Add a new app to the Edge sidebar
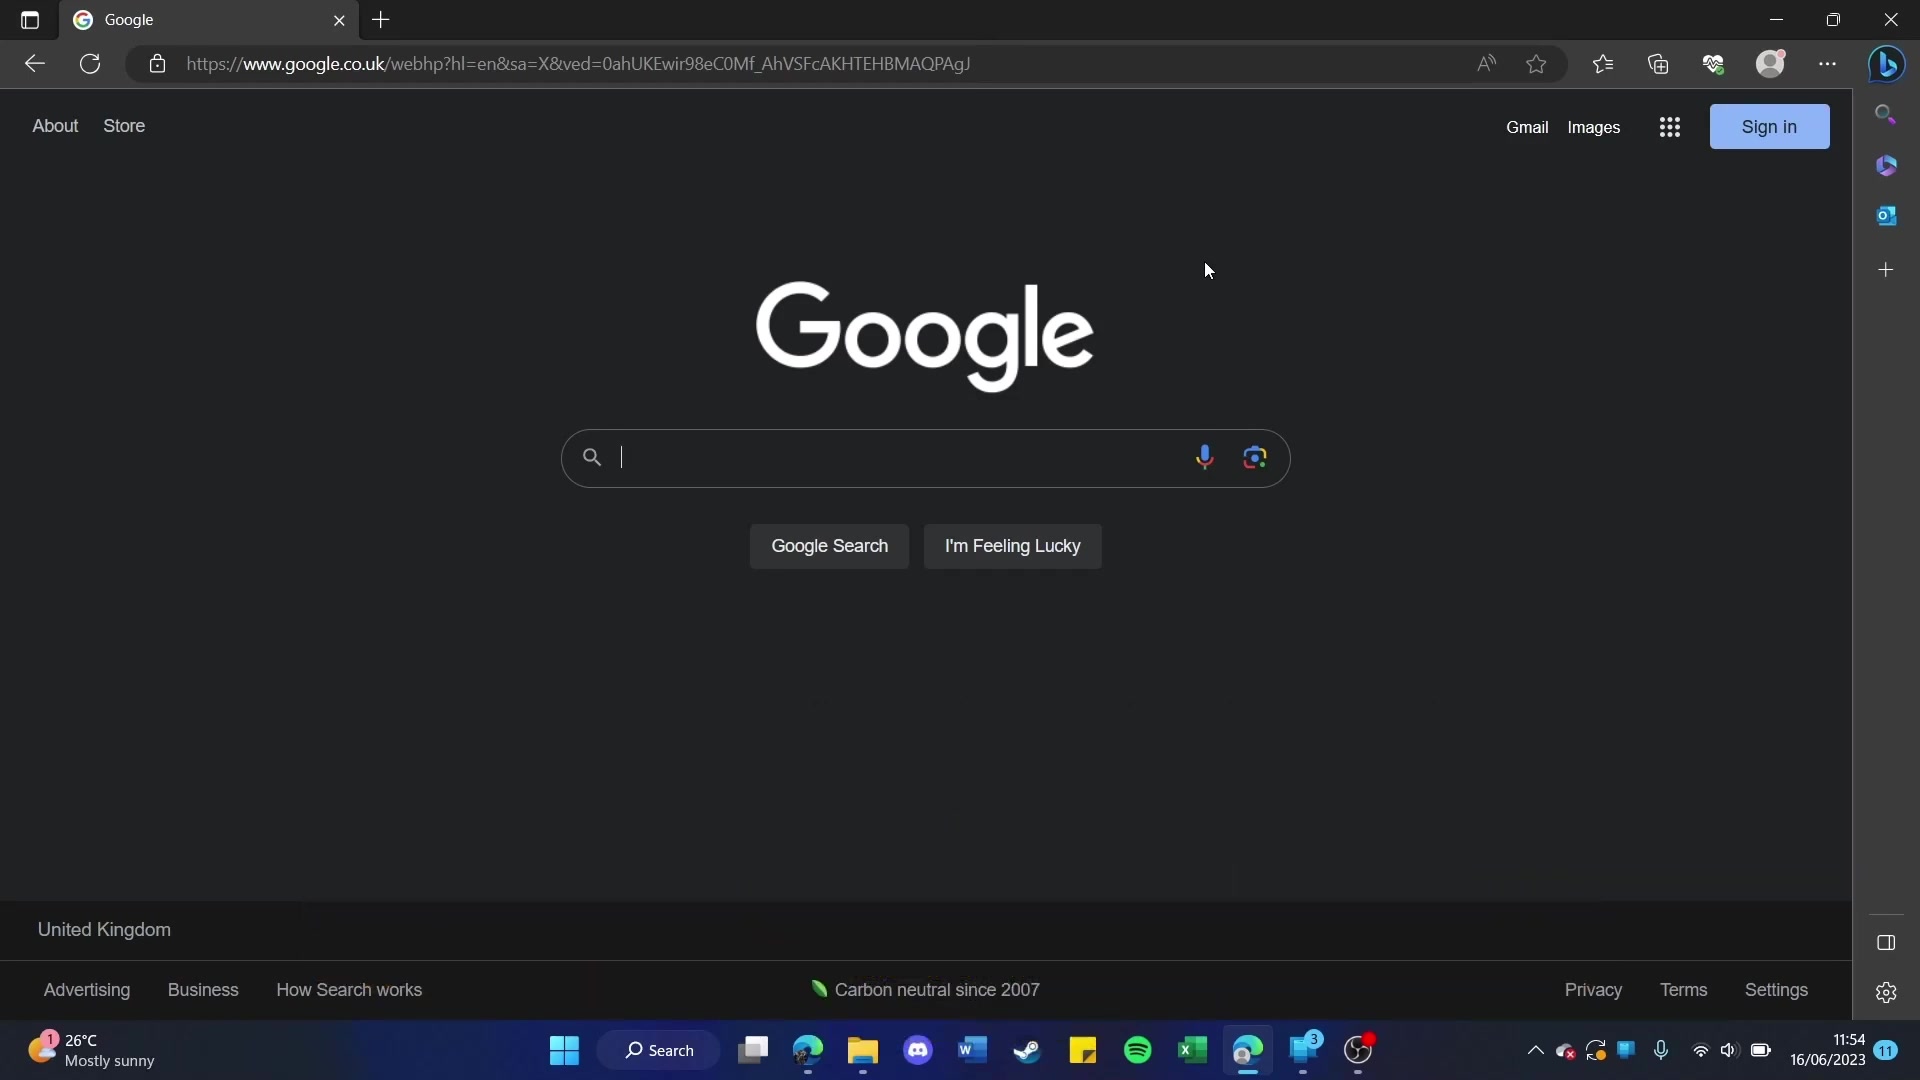 point(1886,270)
